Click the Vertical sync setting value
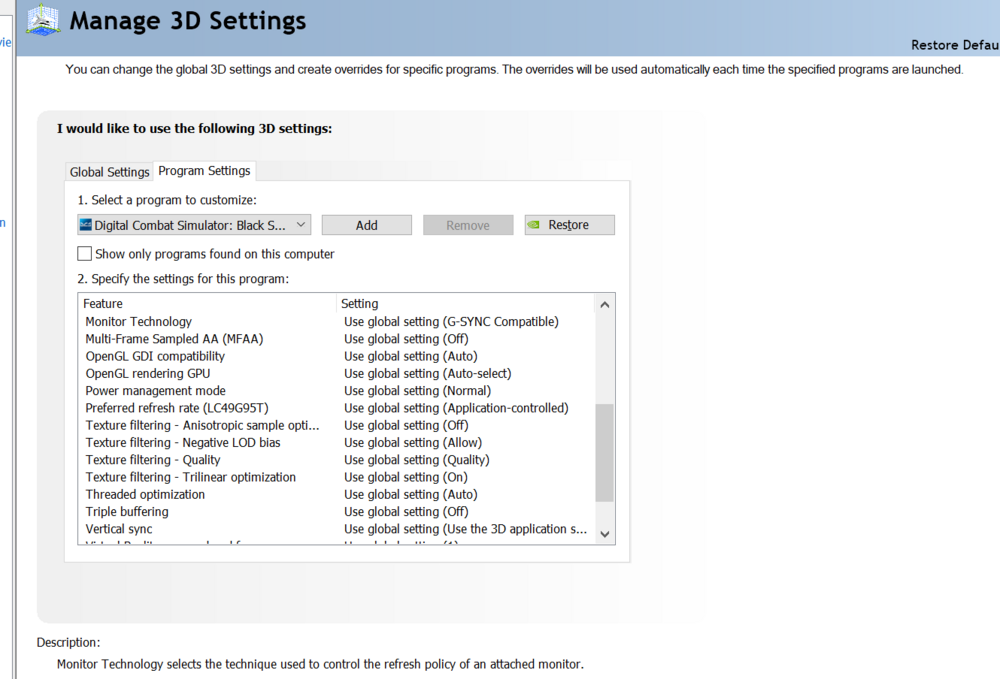 [x=466, y=529]
